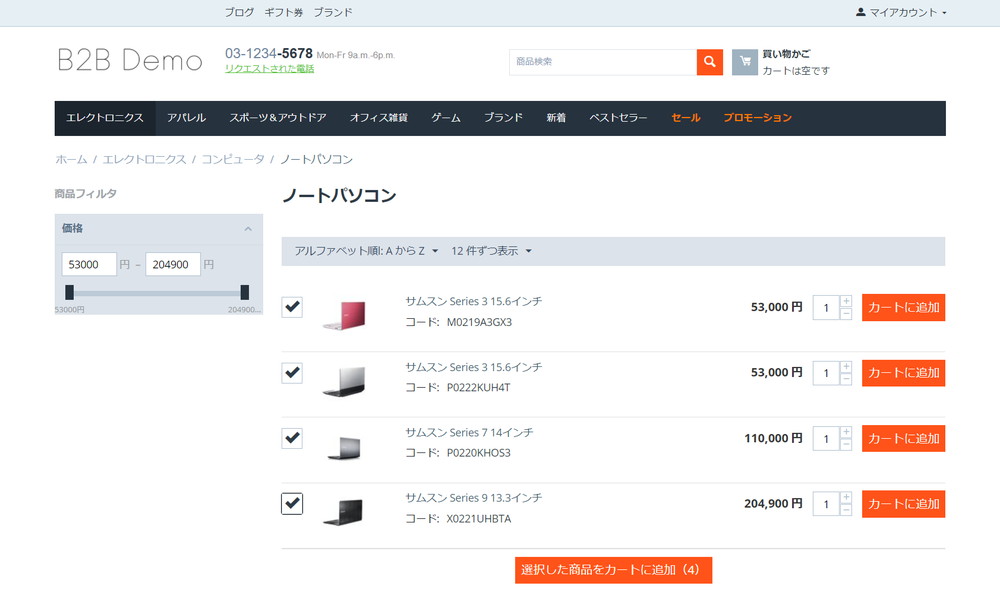Viewport: 1000px width, 605px height.
Task: Open the プロモーション menu item
Action: pyautogui.click(x=758, y=118)
